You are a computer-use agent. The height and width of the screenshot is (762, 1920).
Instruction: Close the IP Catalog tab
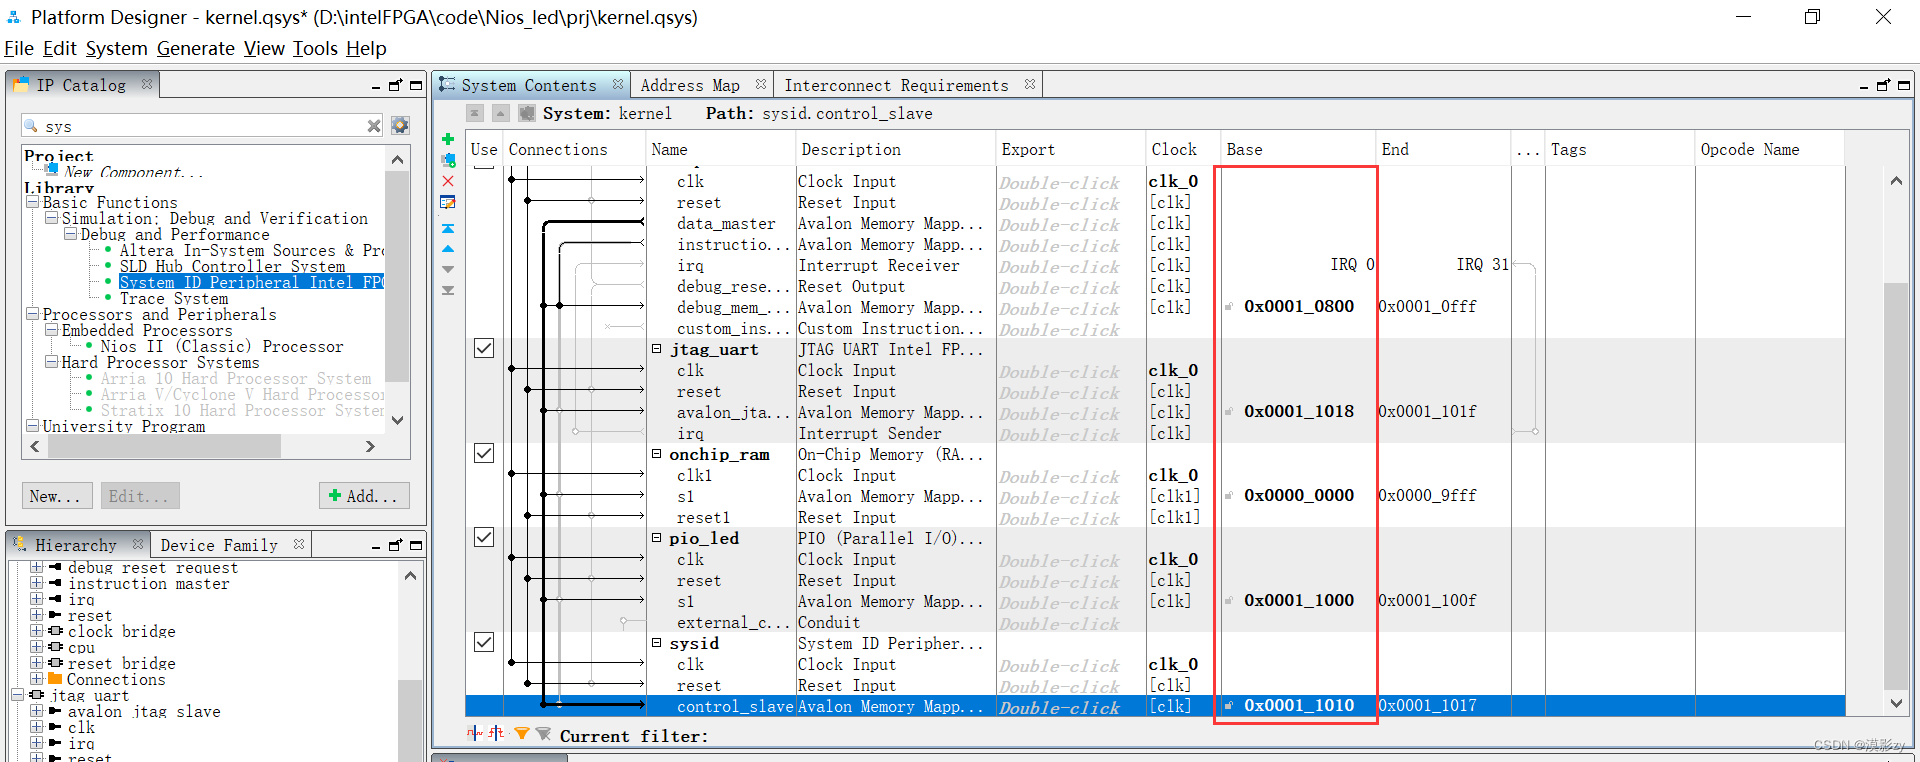147,84
